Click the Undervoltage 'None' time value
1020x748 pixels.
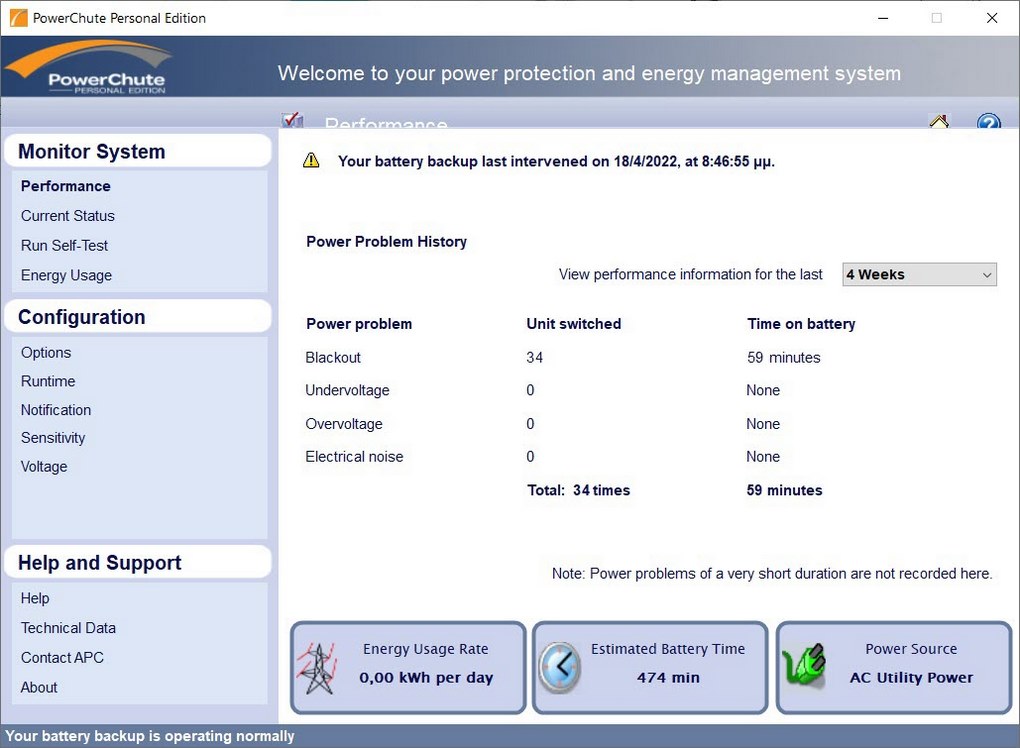[x=763, y=390]
